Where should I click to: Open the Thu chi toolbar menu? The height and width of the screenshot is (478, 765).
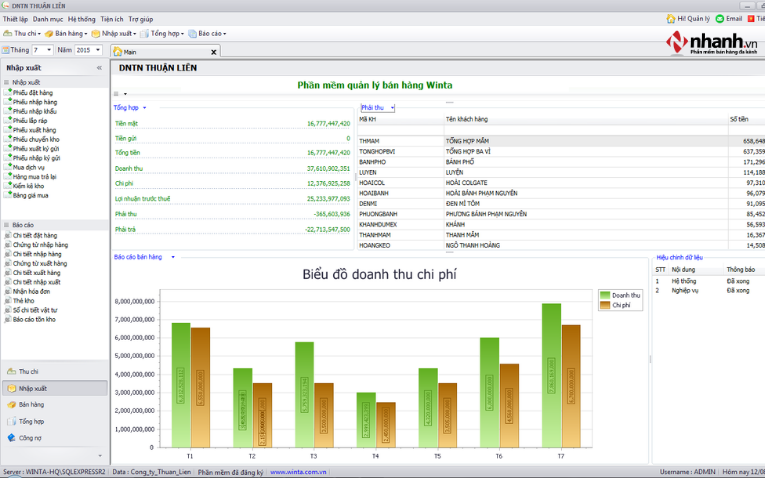coord(22,34)
